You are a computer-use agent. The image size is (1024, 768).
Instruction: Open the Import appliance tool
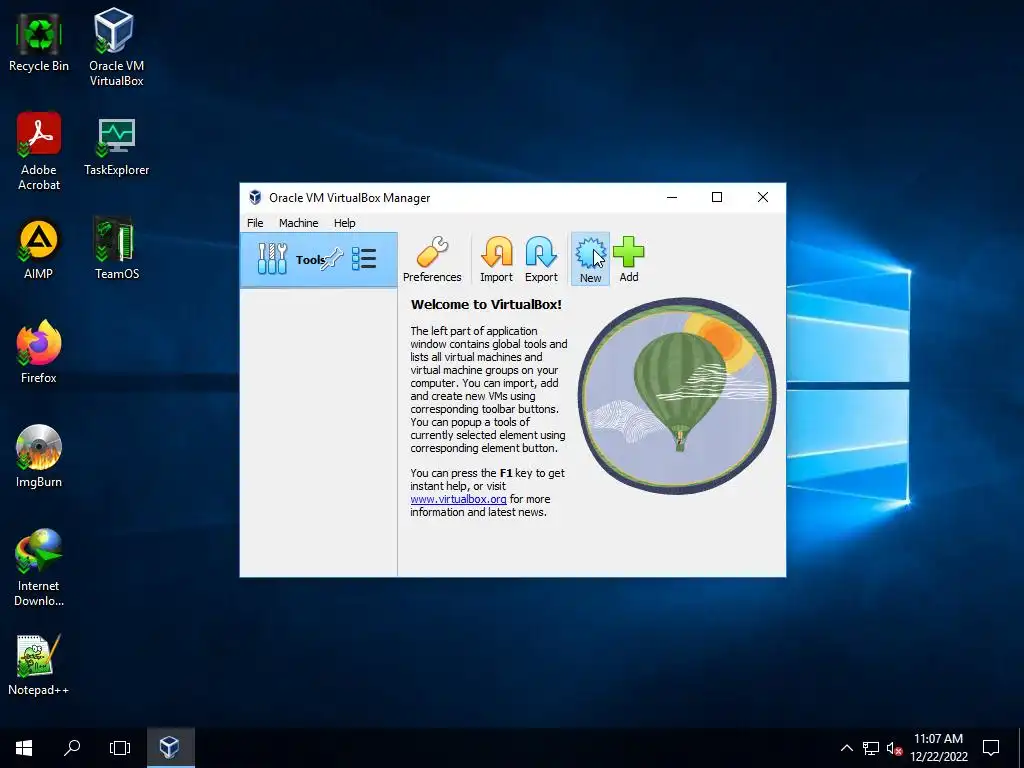pyautogui.click(x=496, y=259)
